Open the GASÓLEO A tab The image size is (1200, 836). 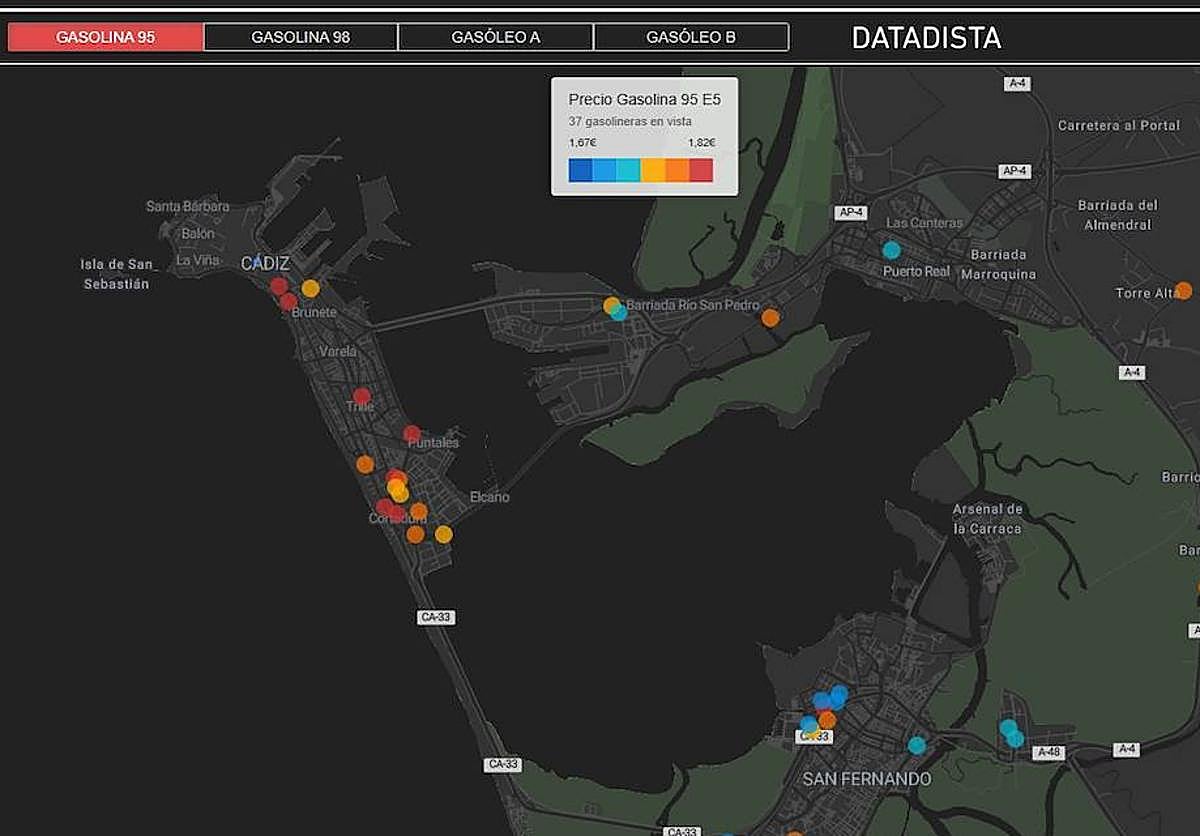[496, 37]
